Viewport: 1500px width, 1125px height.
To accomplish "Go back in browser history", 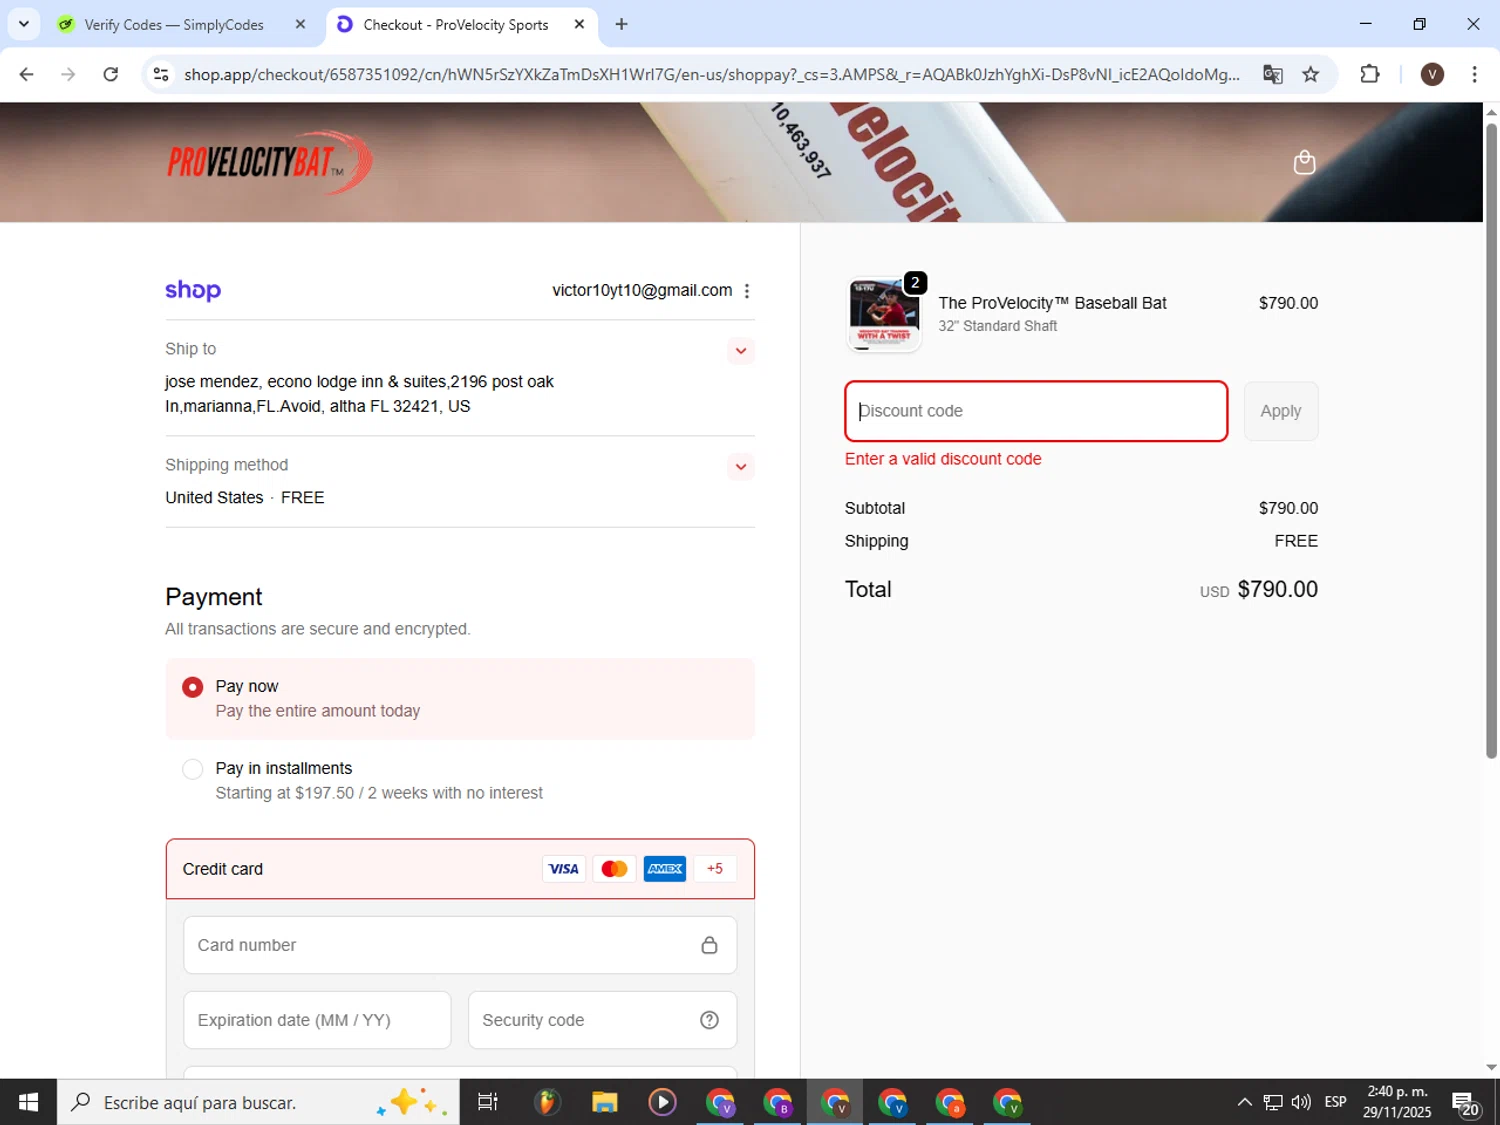I will (x=27, y=74).
